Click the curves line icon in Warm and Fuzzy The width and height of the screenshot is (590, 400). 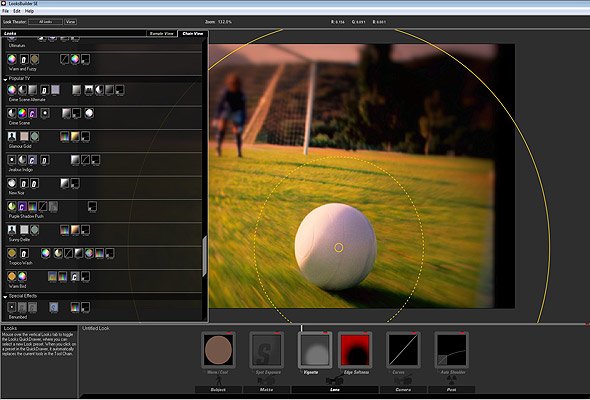(x=65, y=59)
